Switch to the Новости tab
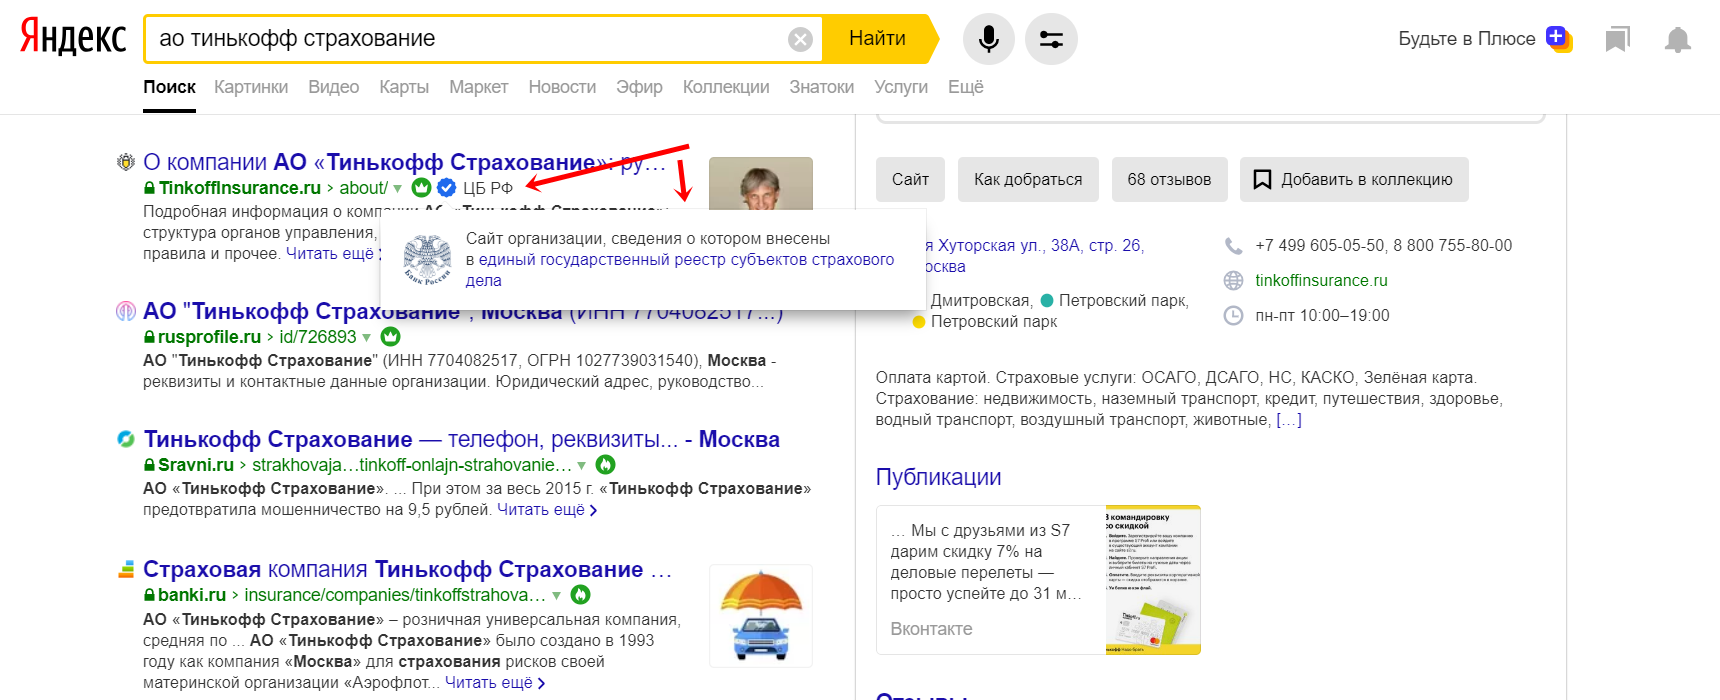The width and height of the screenshot is (1720, 700). 562,87
